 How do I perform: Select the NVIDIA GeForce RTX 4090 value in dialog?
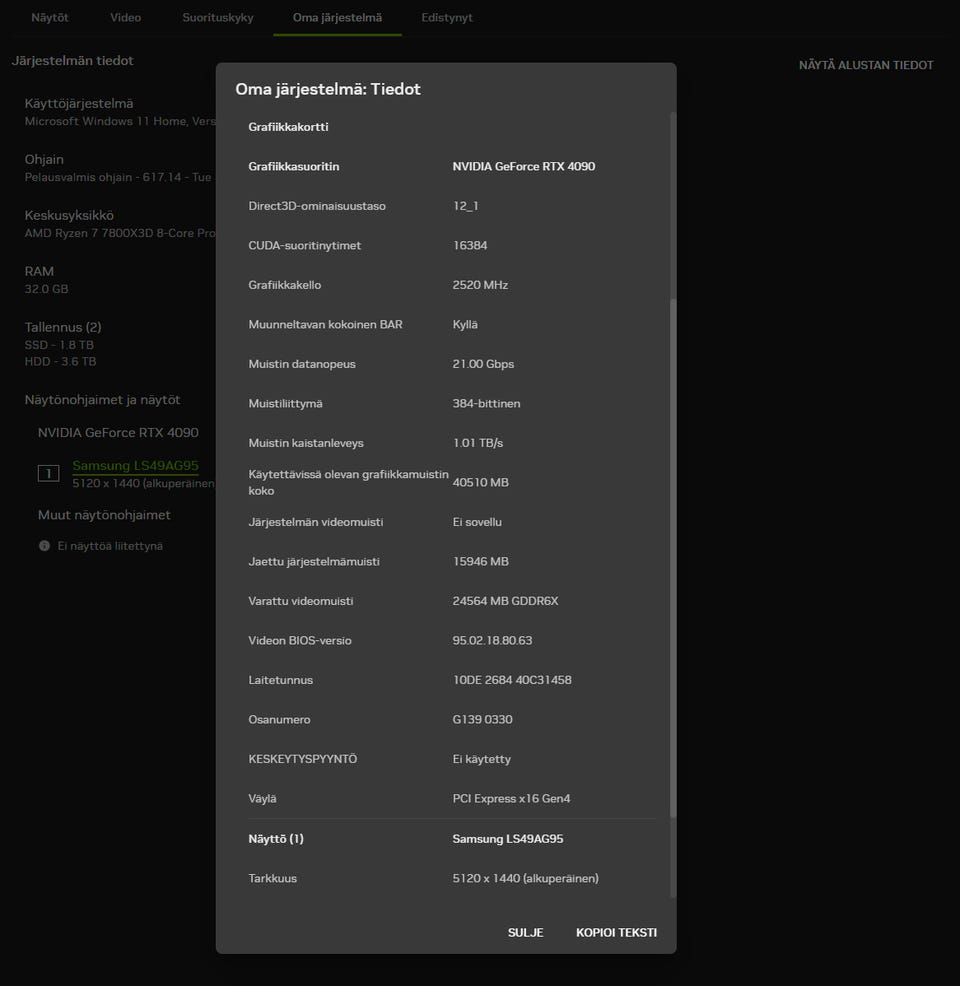click(524, 166)
